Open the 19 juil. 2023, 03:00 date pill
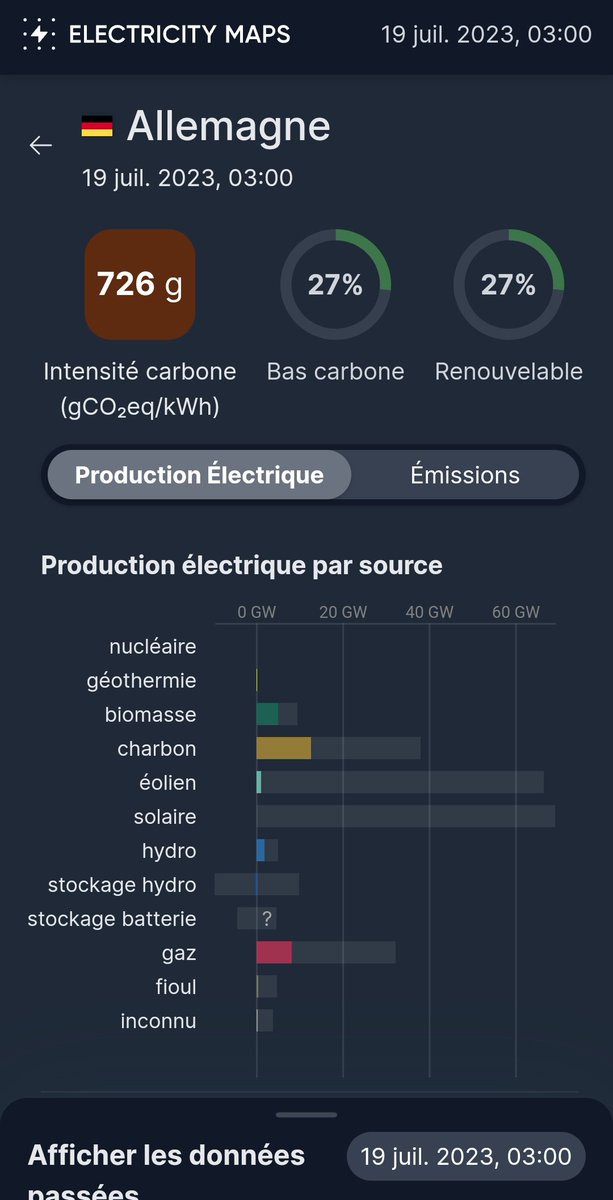This screenshot has width=613, height=1200. tap(466, 1157)
